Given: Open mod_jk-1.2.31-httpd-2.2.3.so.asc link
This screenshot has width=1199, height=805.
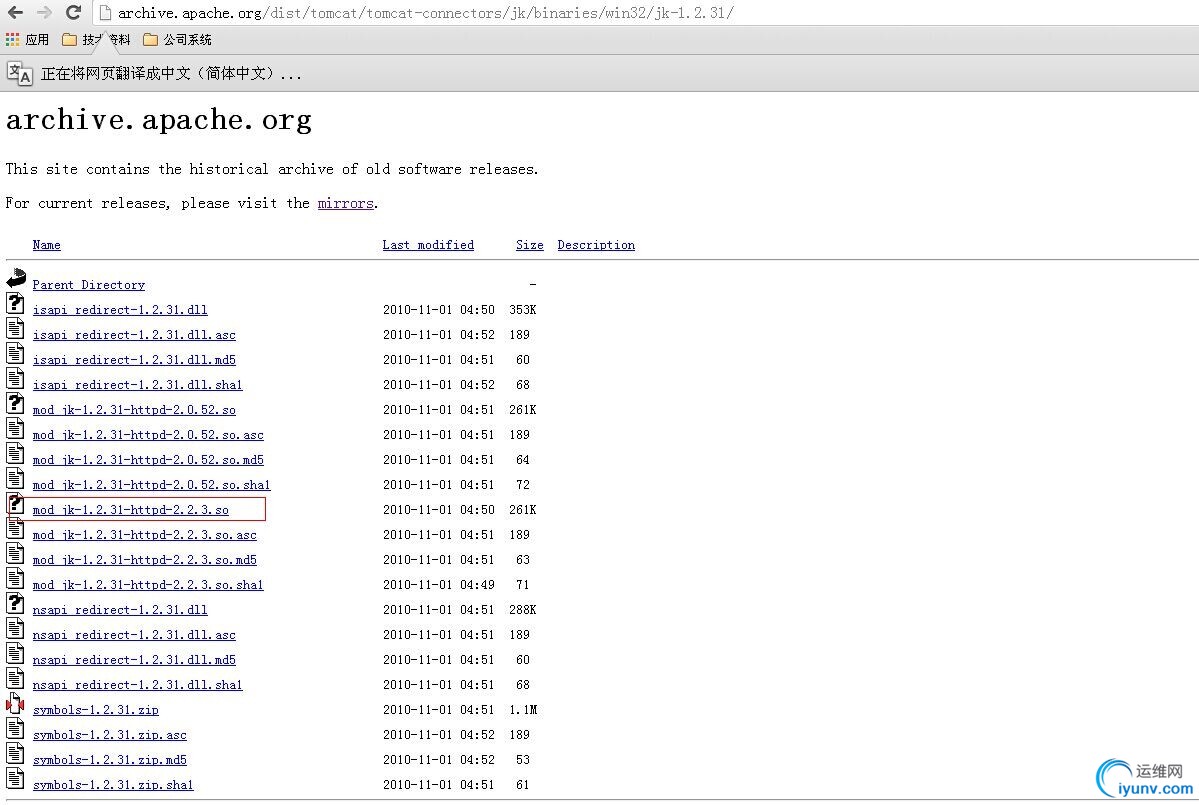Looking at the screenshot, I should pos(145,535).
